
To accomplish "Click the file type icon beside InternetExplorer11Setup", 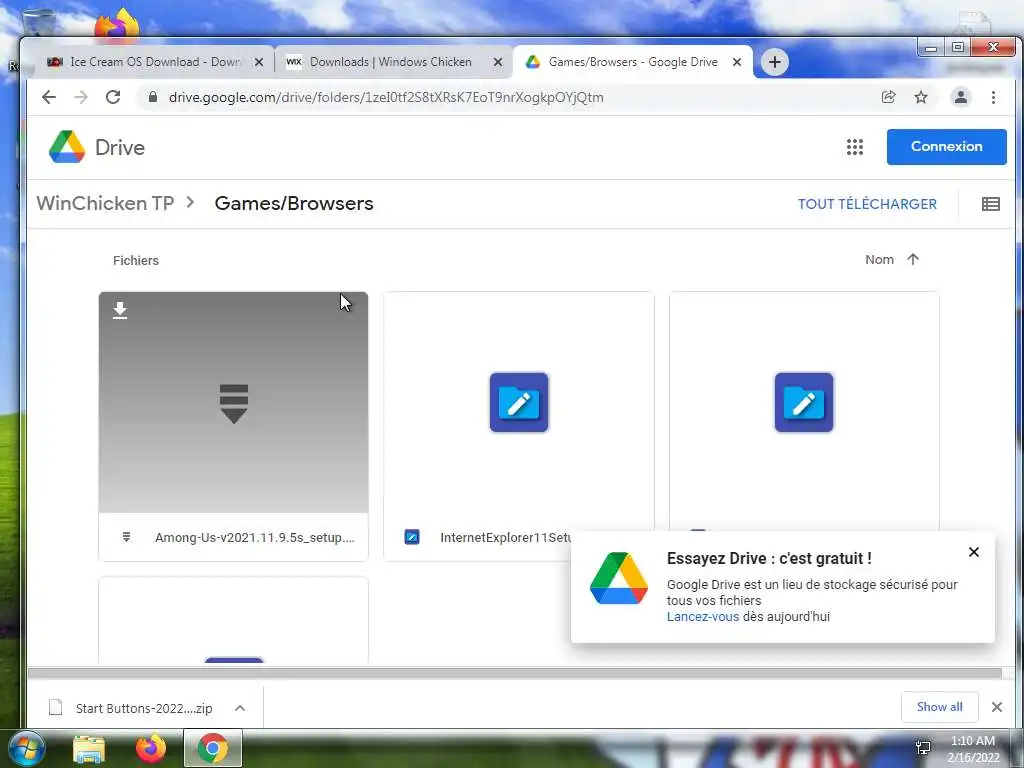I will click(x=411, y=537).
